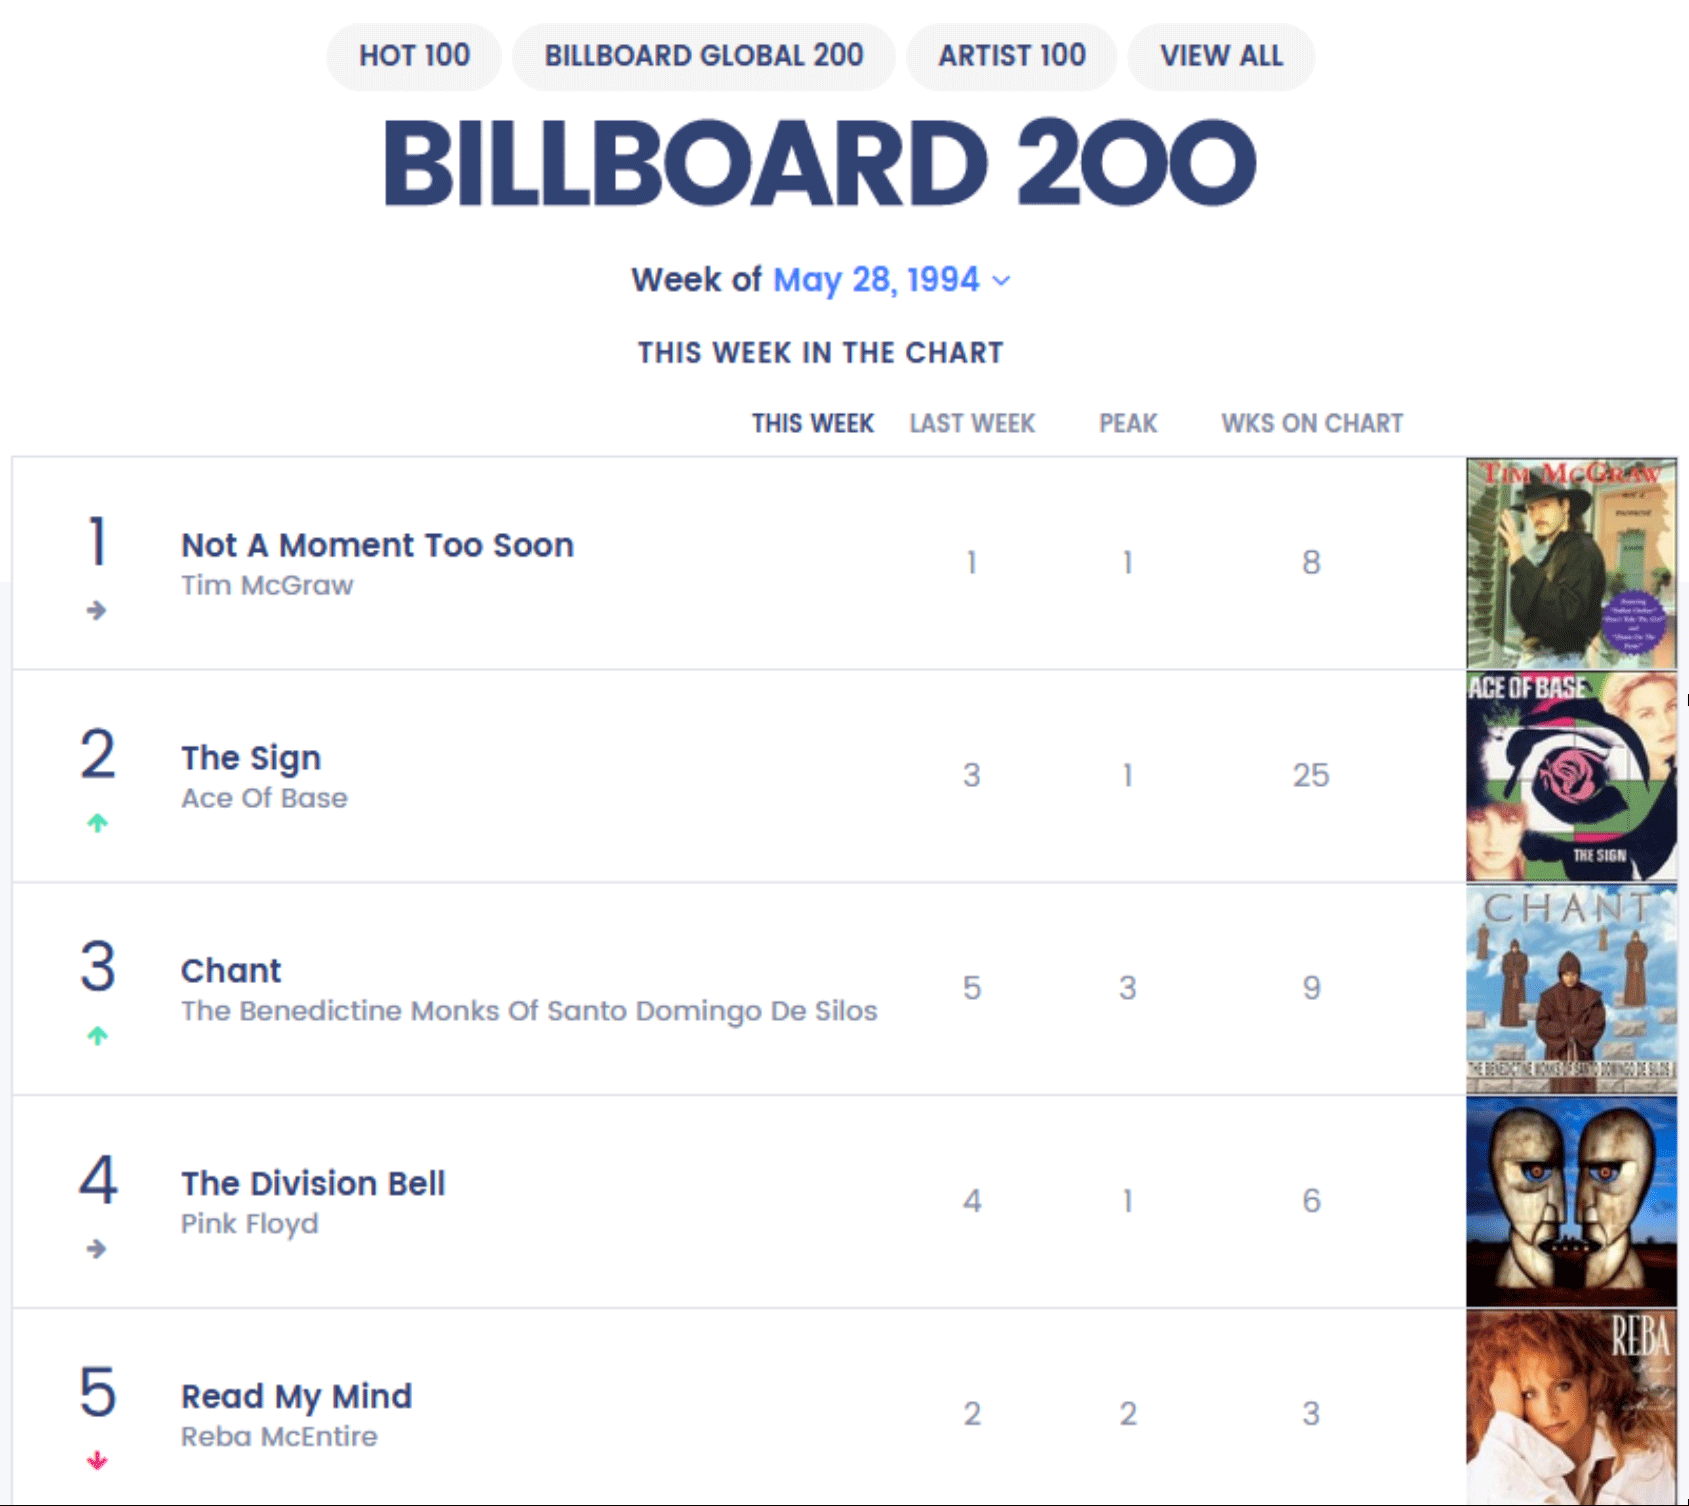Click the red down arrow under rank 5
This screenshot has height=1506, width=1689.
coord(97,1461)
